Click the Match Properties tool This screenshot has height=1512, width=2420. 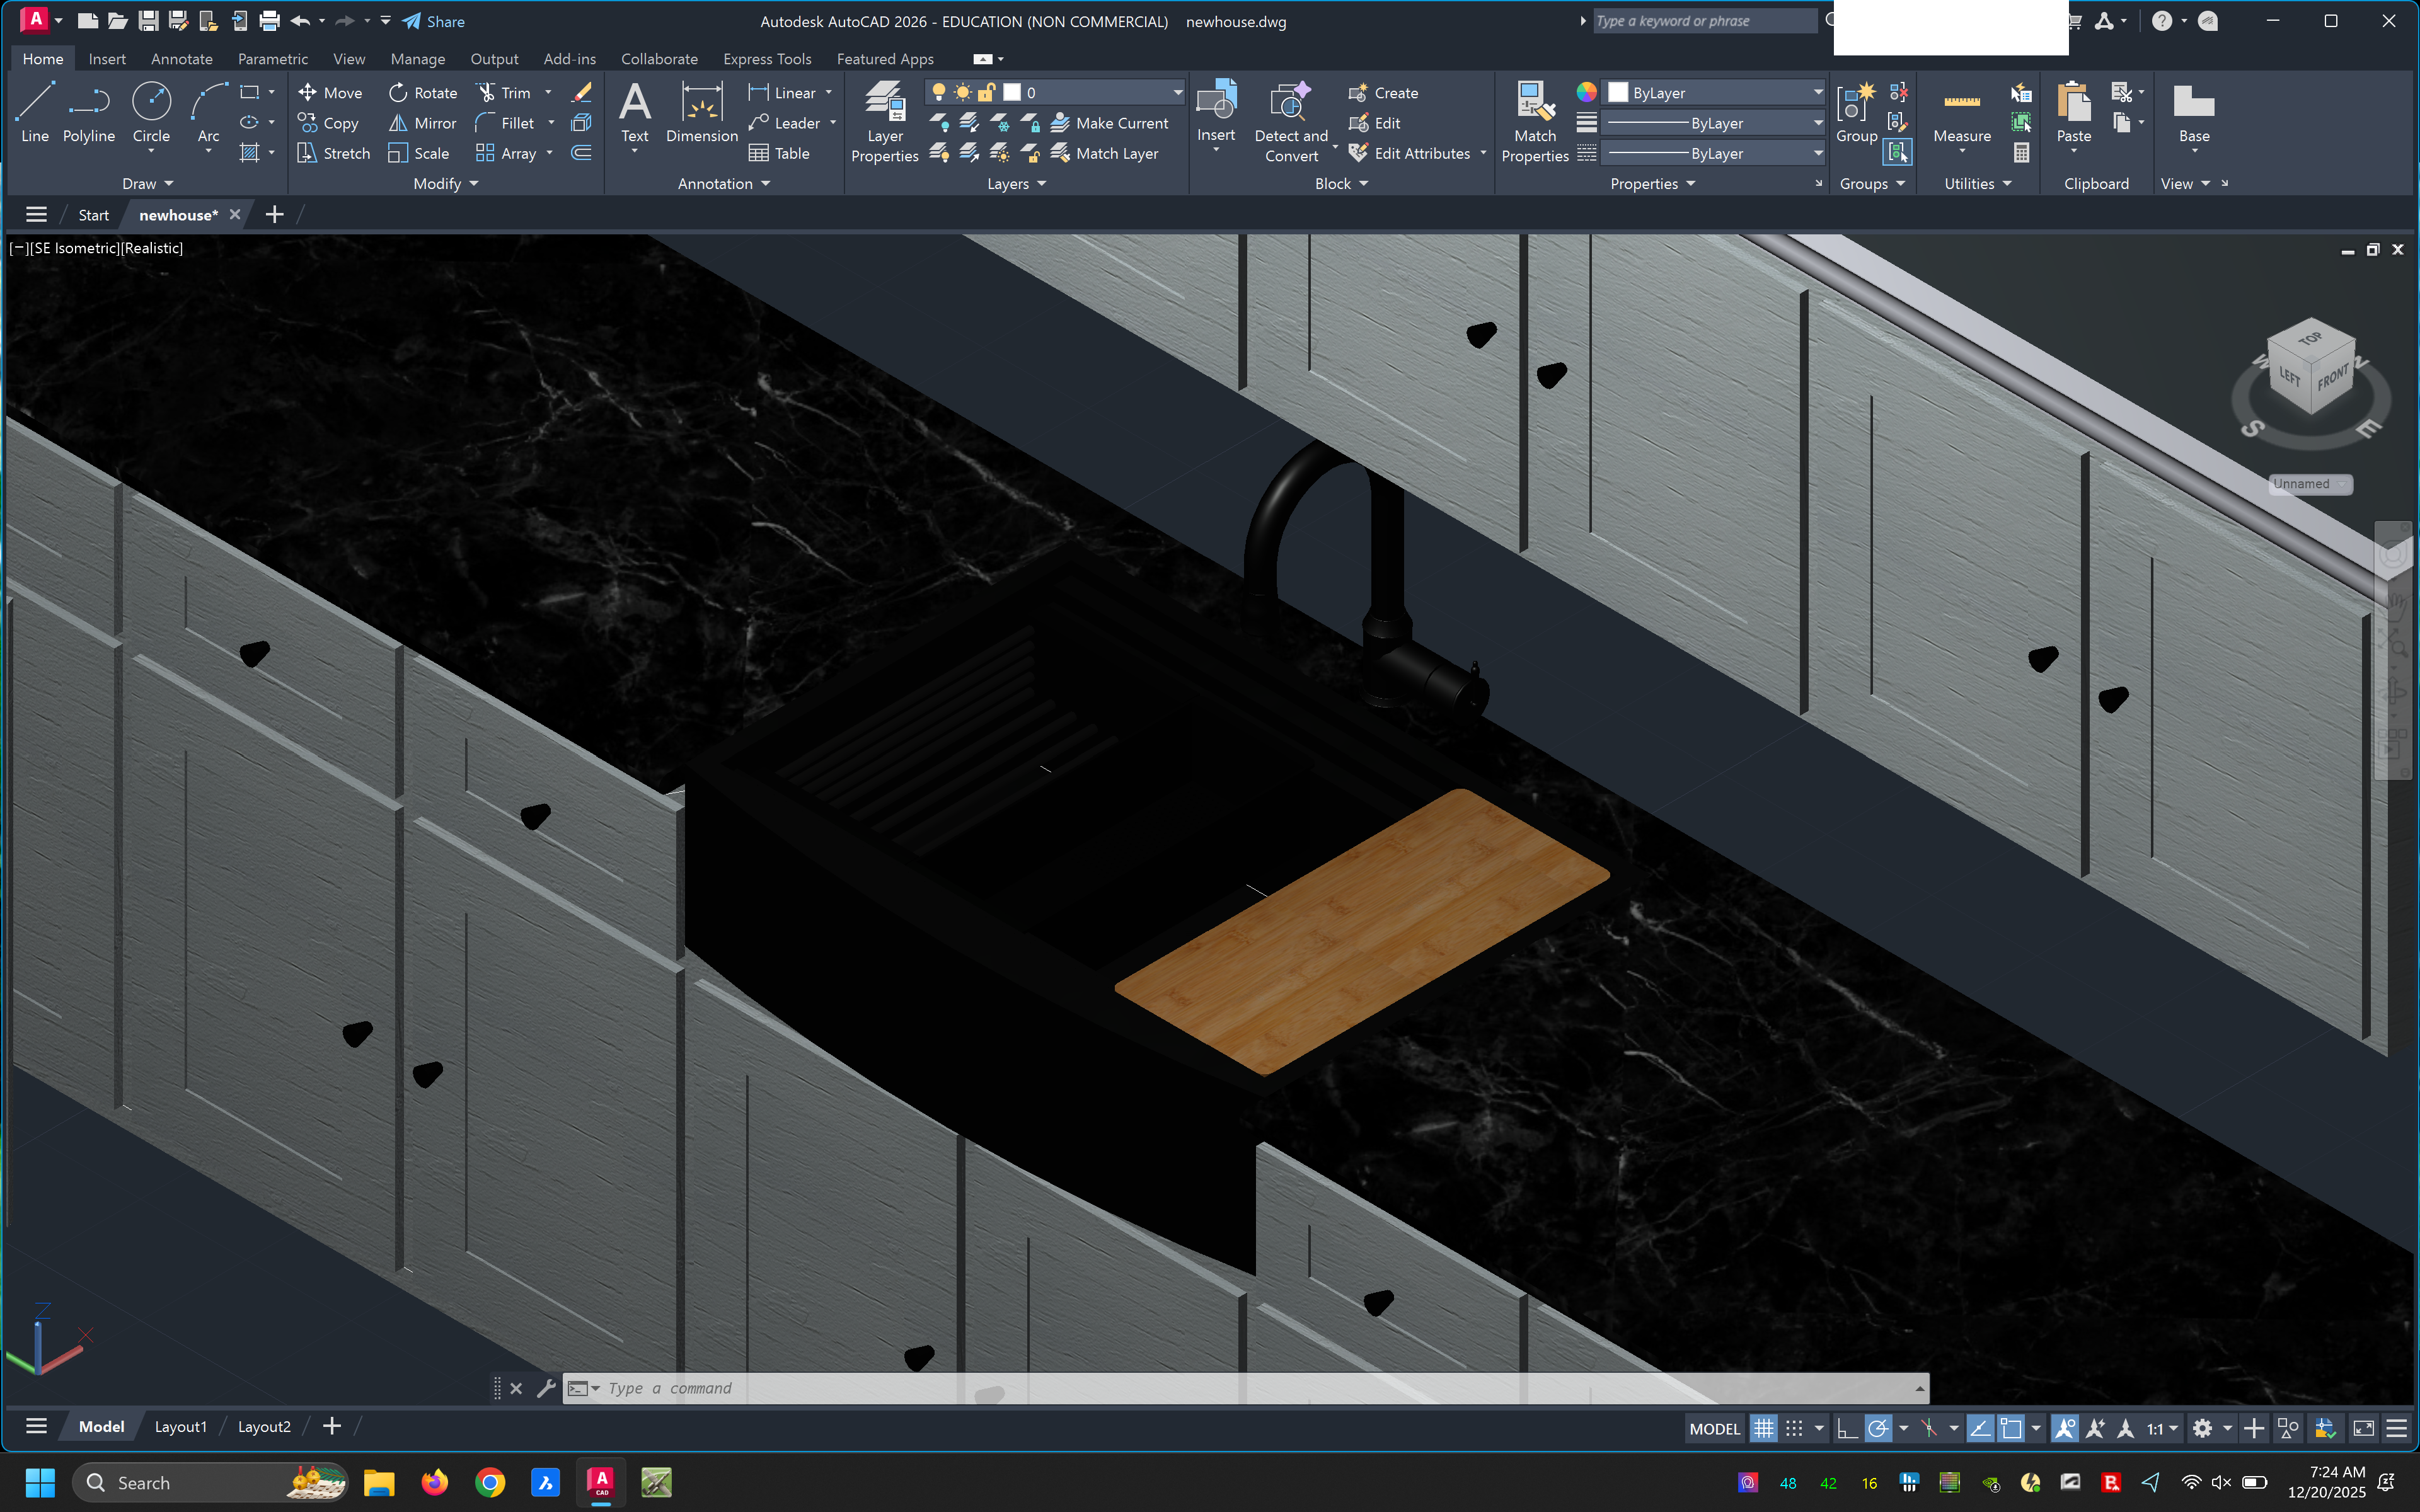point(1535,122)
